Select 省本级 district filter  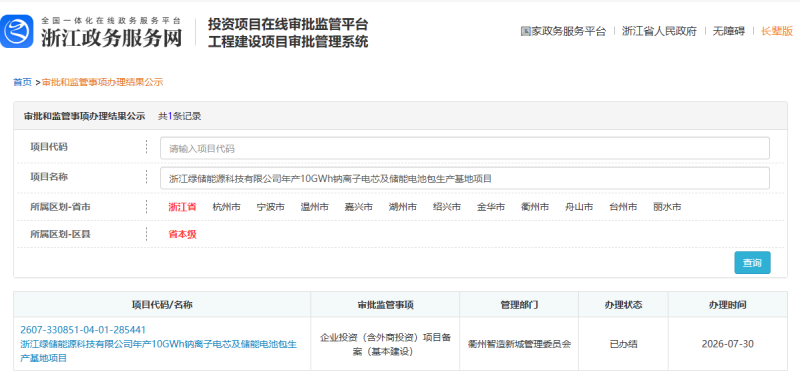182,235
